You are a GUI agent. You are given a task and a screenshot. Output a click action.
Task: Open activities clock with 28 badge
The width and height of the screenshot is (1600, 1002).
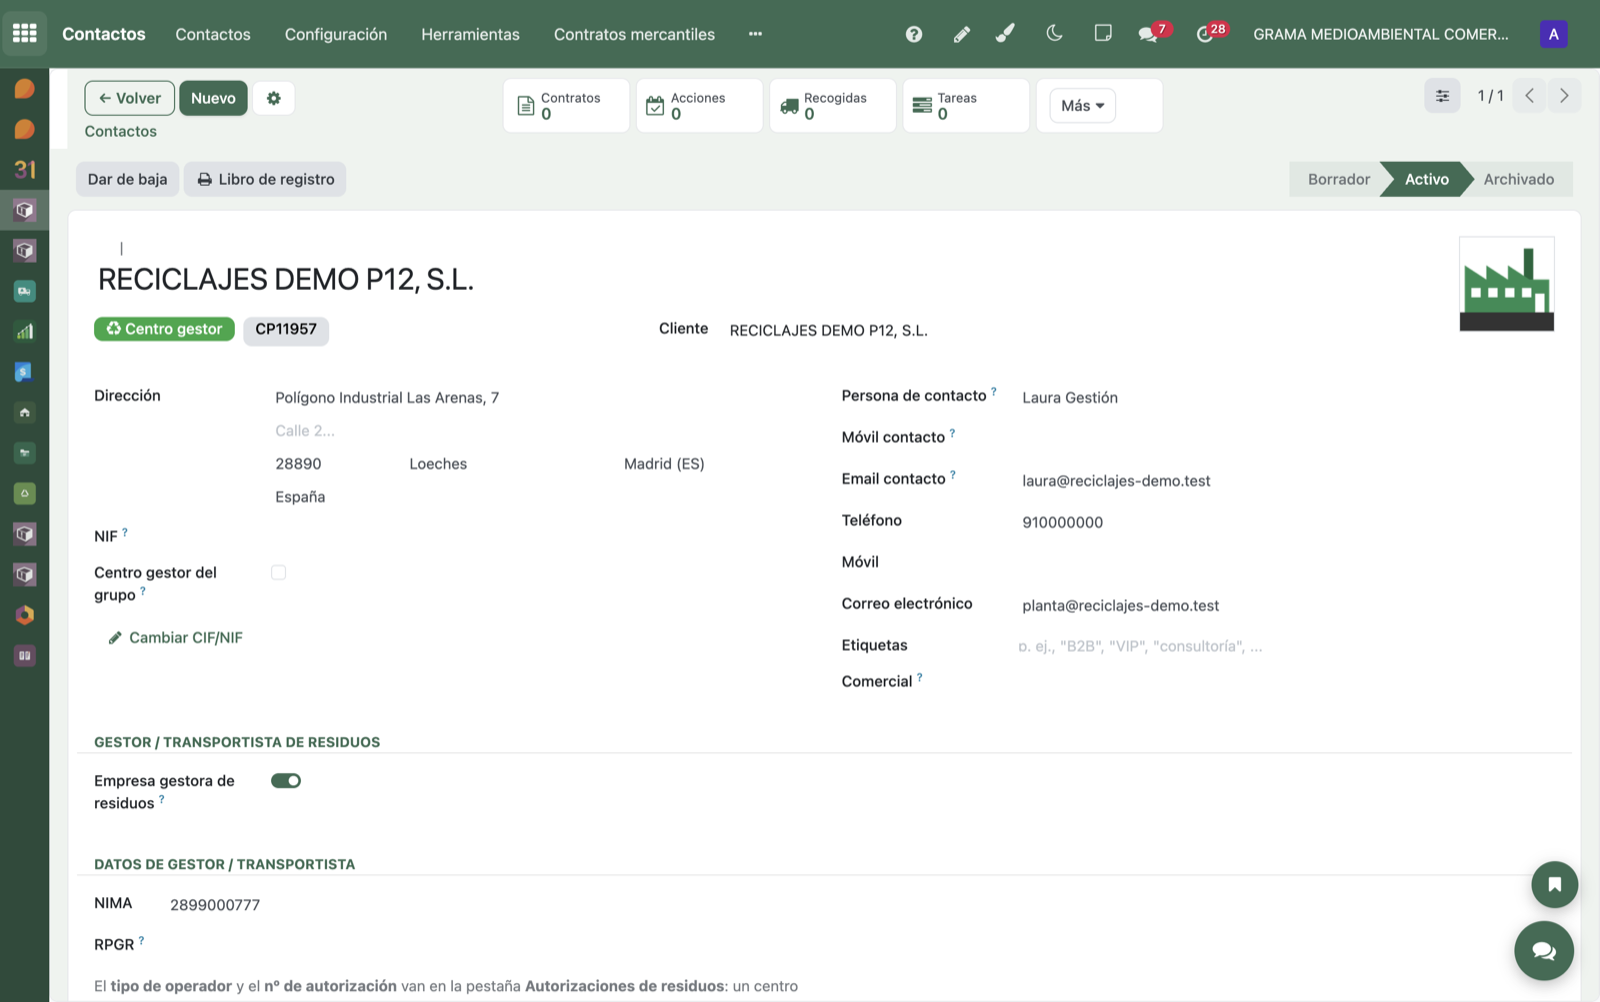tap(1211, 33)
